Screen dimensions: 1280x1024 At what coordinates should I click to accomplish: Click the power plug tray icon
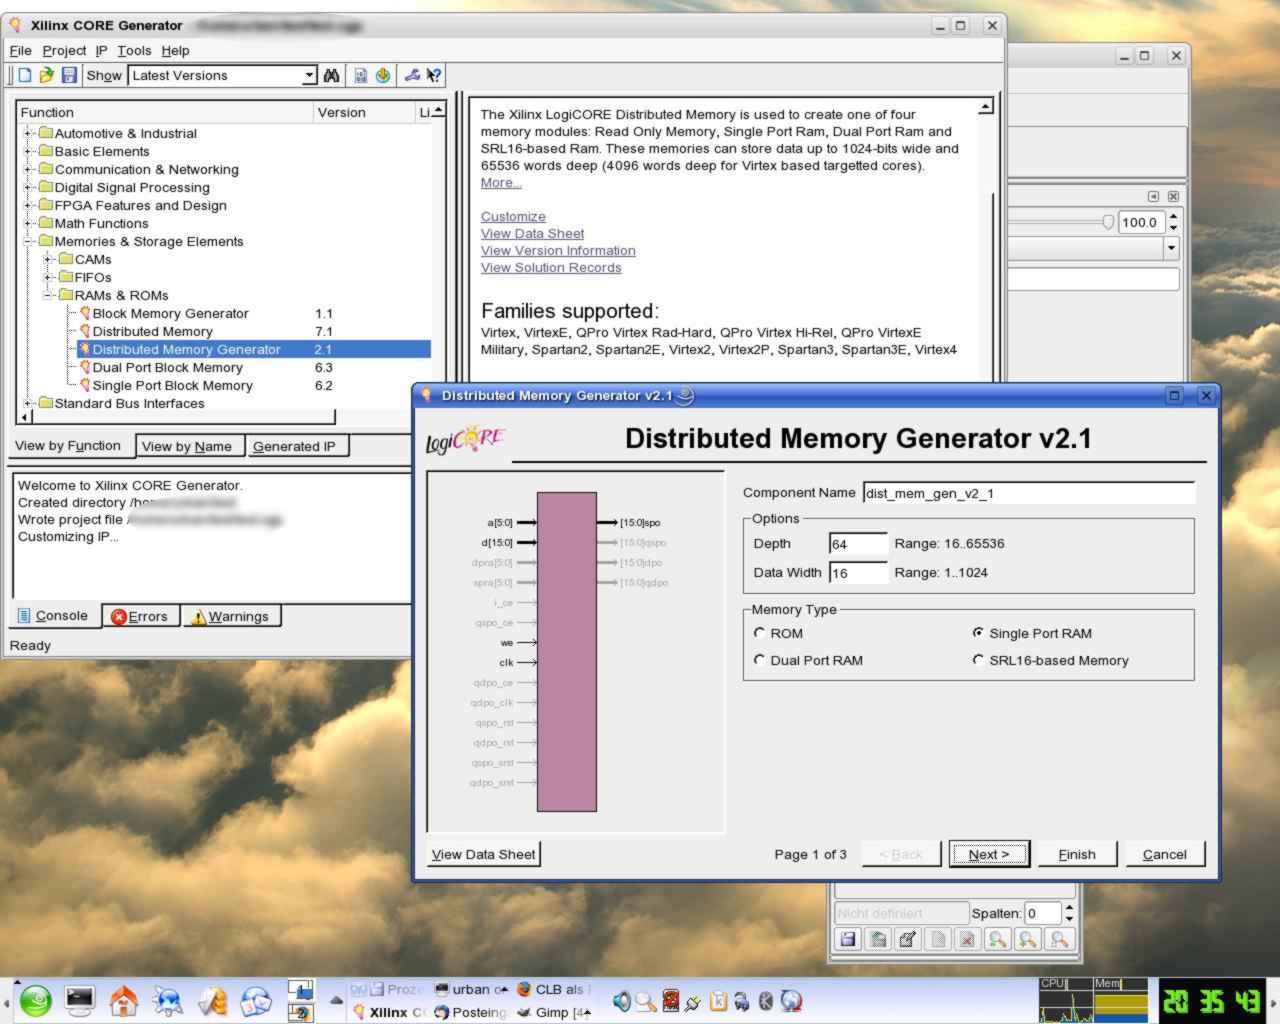(693, 1001)
